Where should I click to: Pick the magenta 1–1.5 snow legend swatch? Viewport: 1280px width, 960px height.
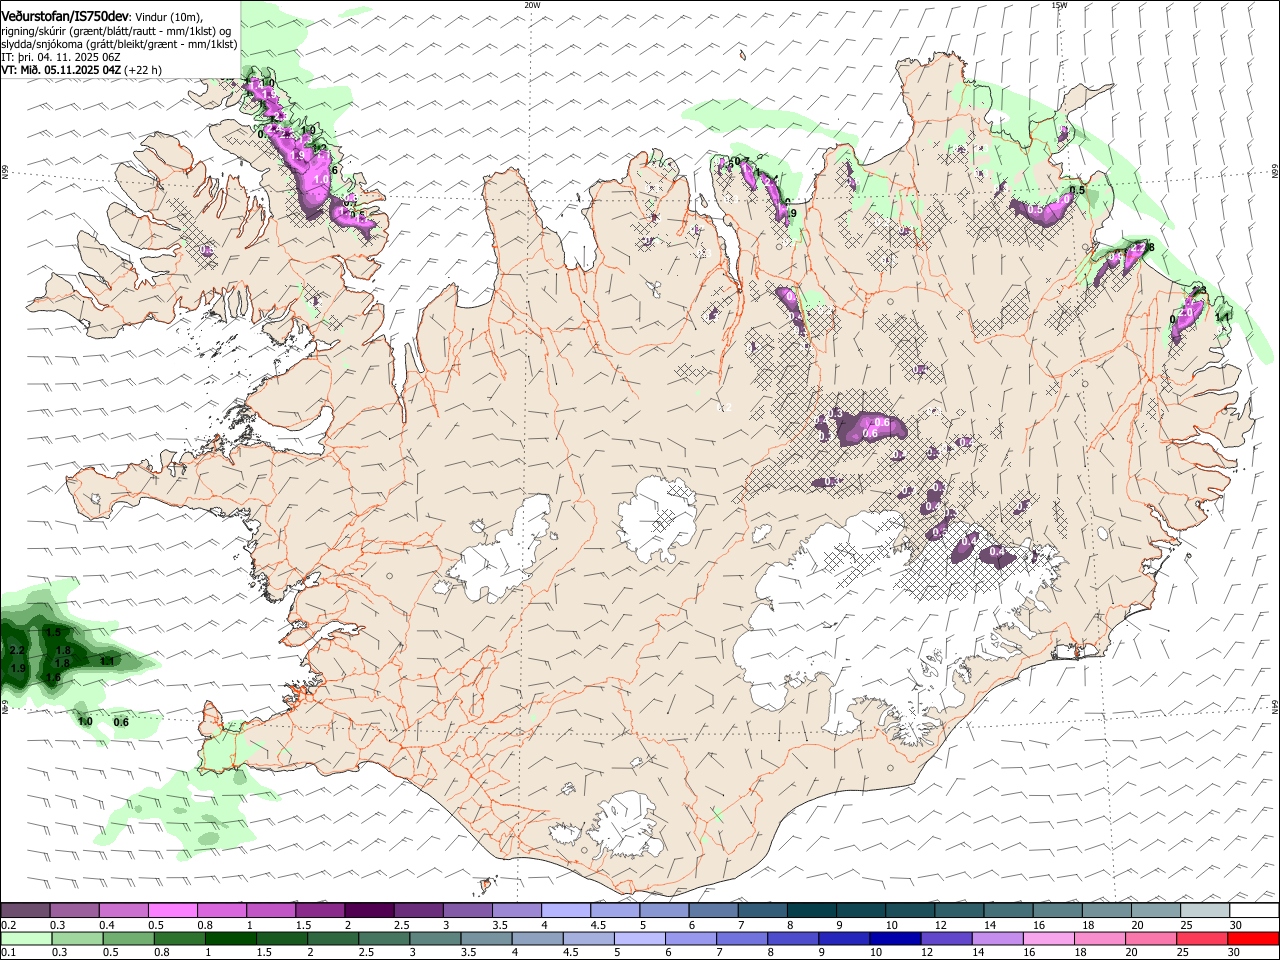271,911
